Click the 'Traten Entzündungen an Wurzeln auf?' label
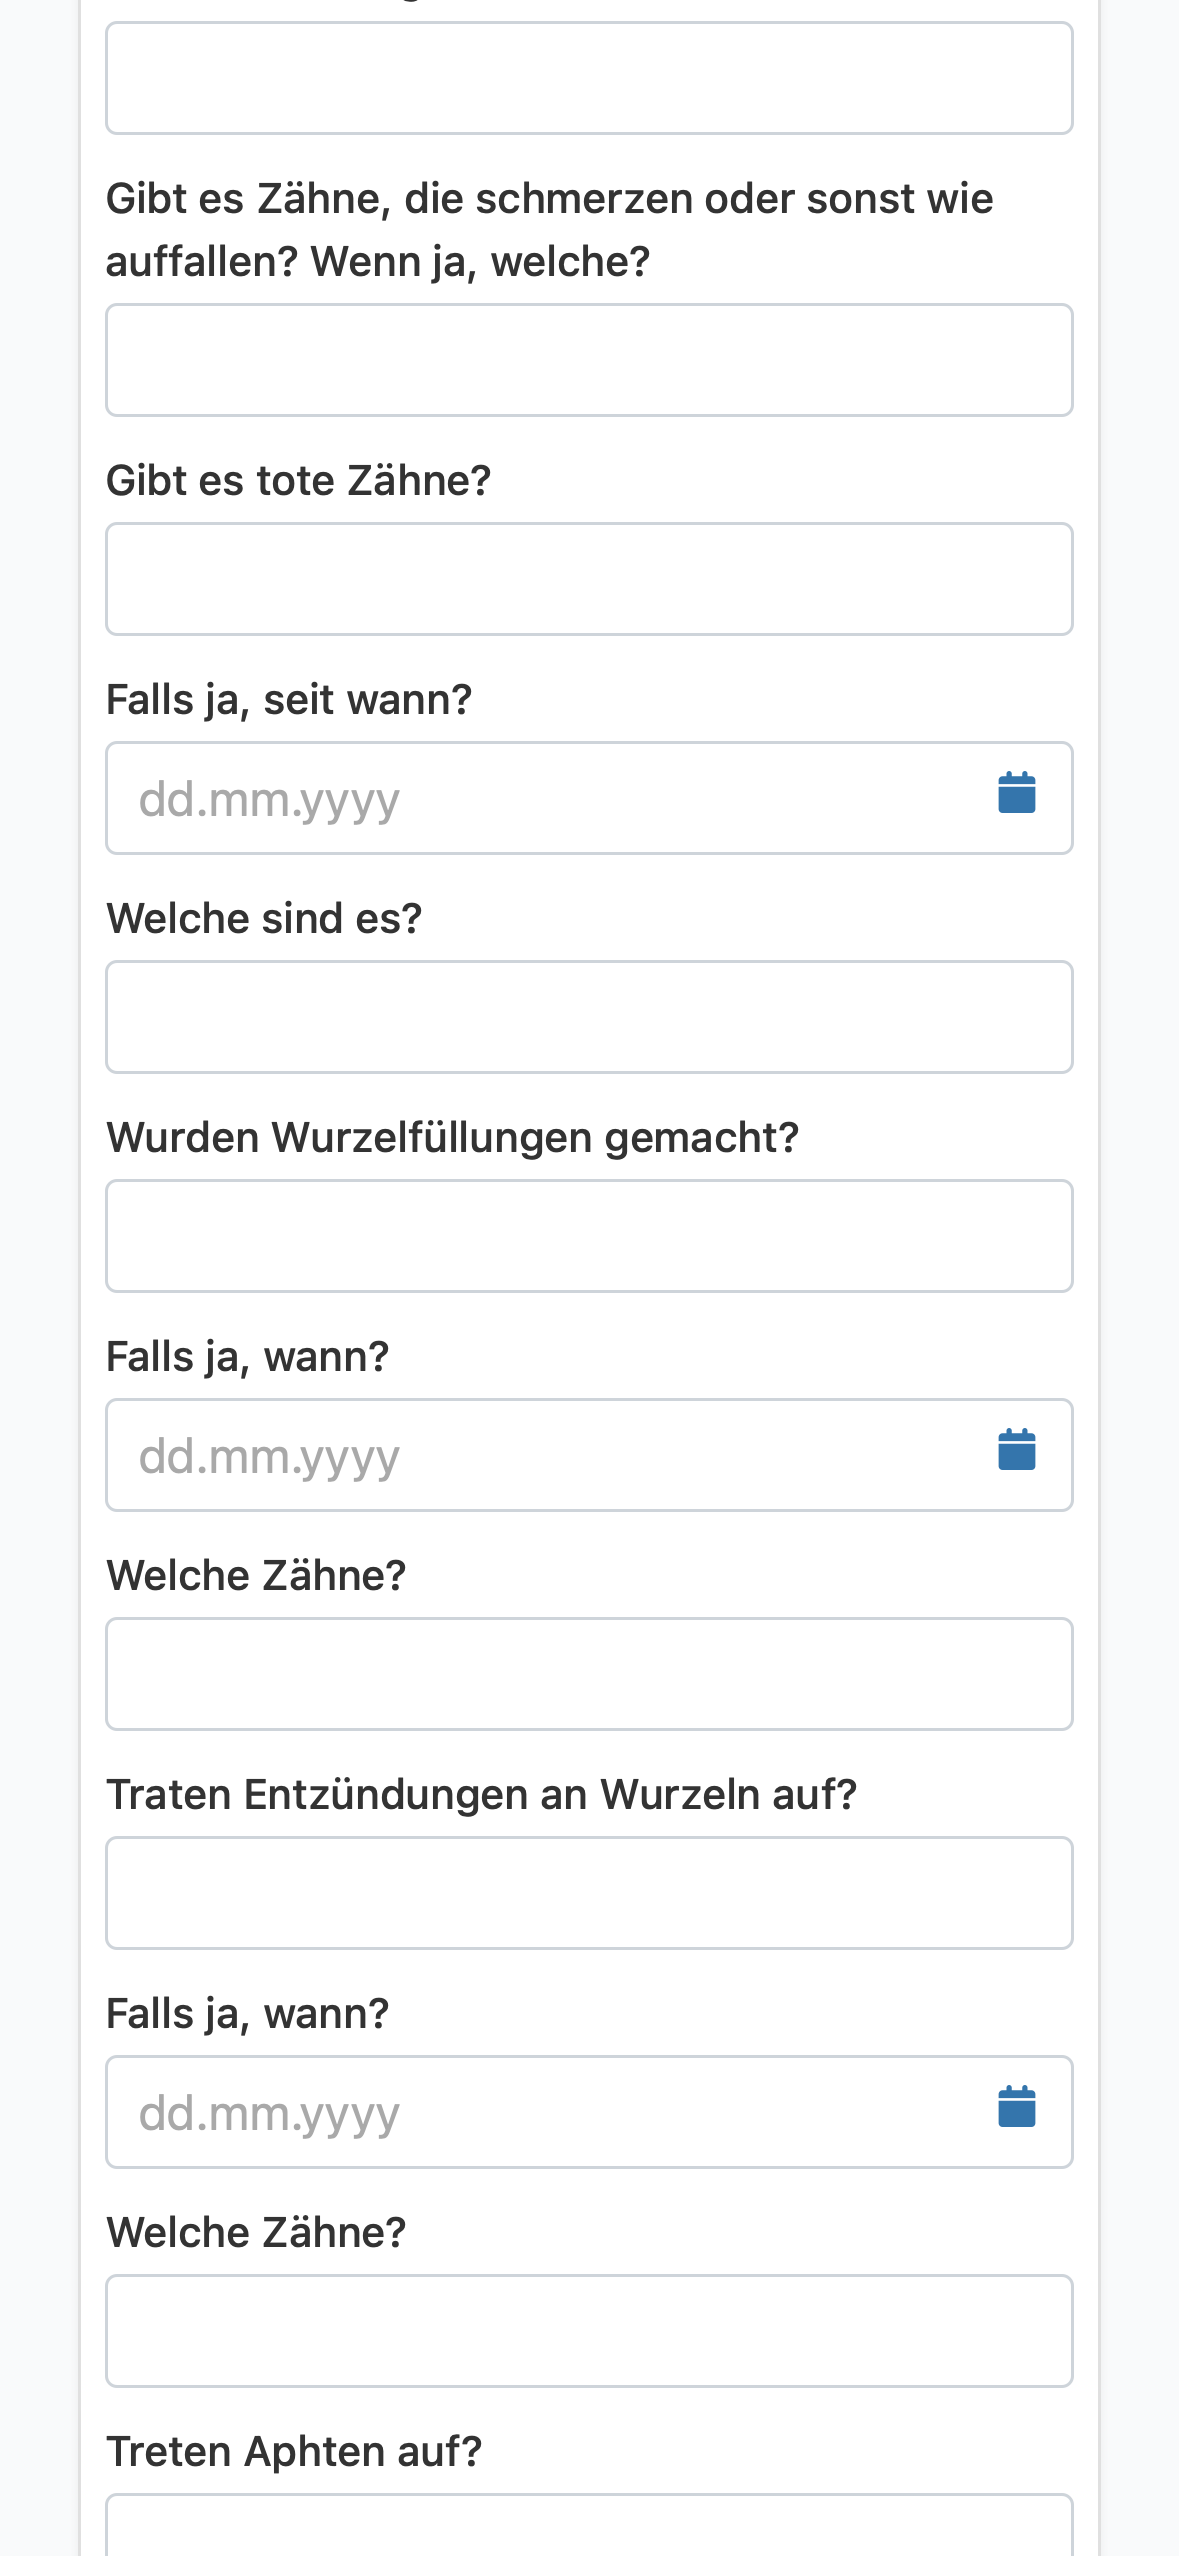 481,1795
